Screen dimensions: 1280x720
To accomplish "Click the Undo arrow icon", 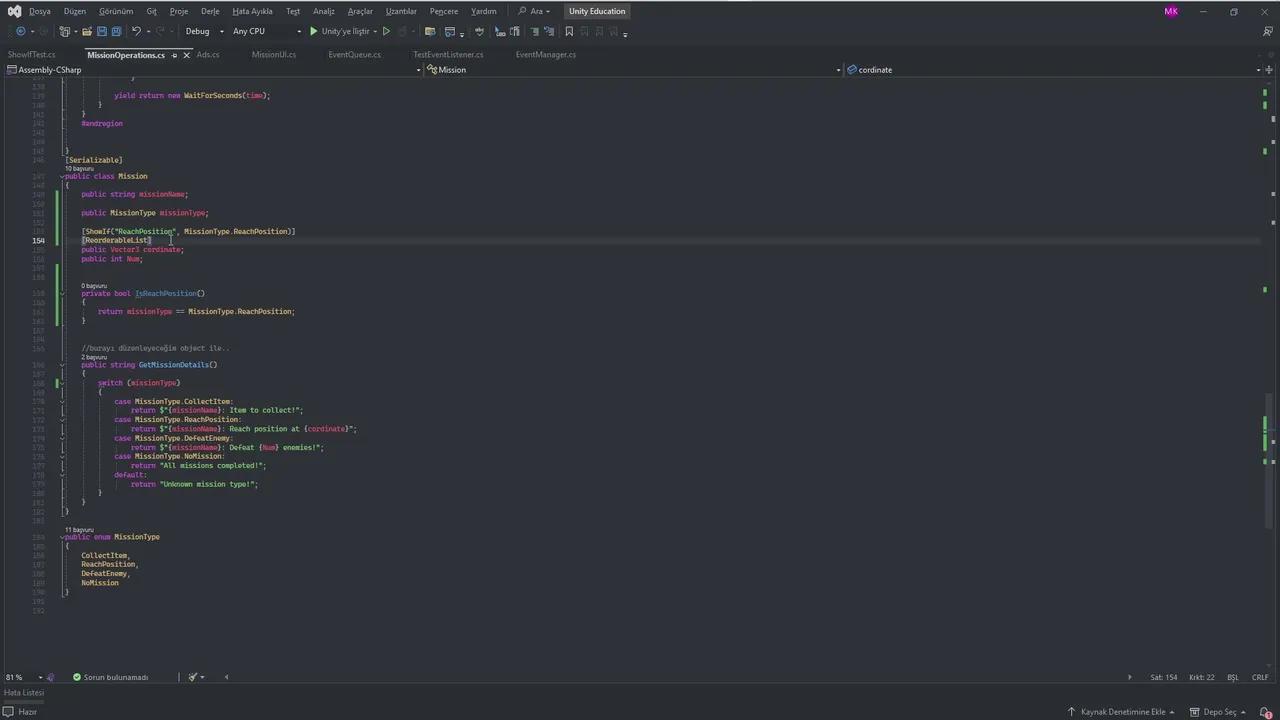I will [136, 31].
